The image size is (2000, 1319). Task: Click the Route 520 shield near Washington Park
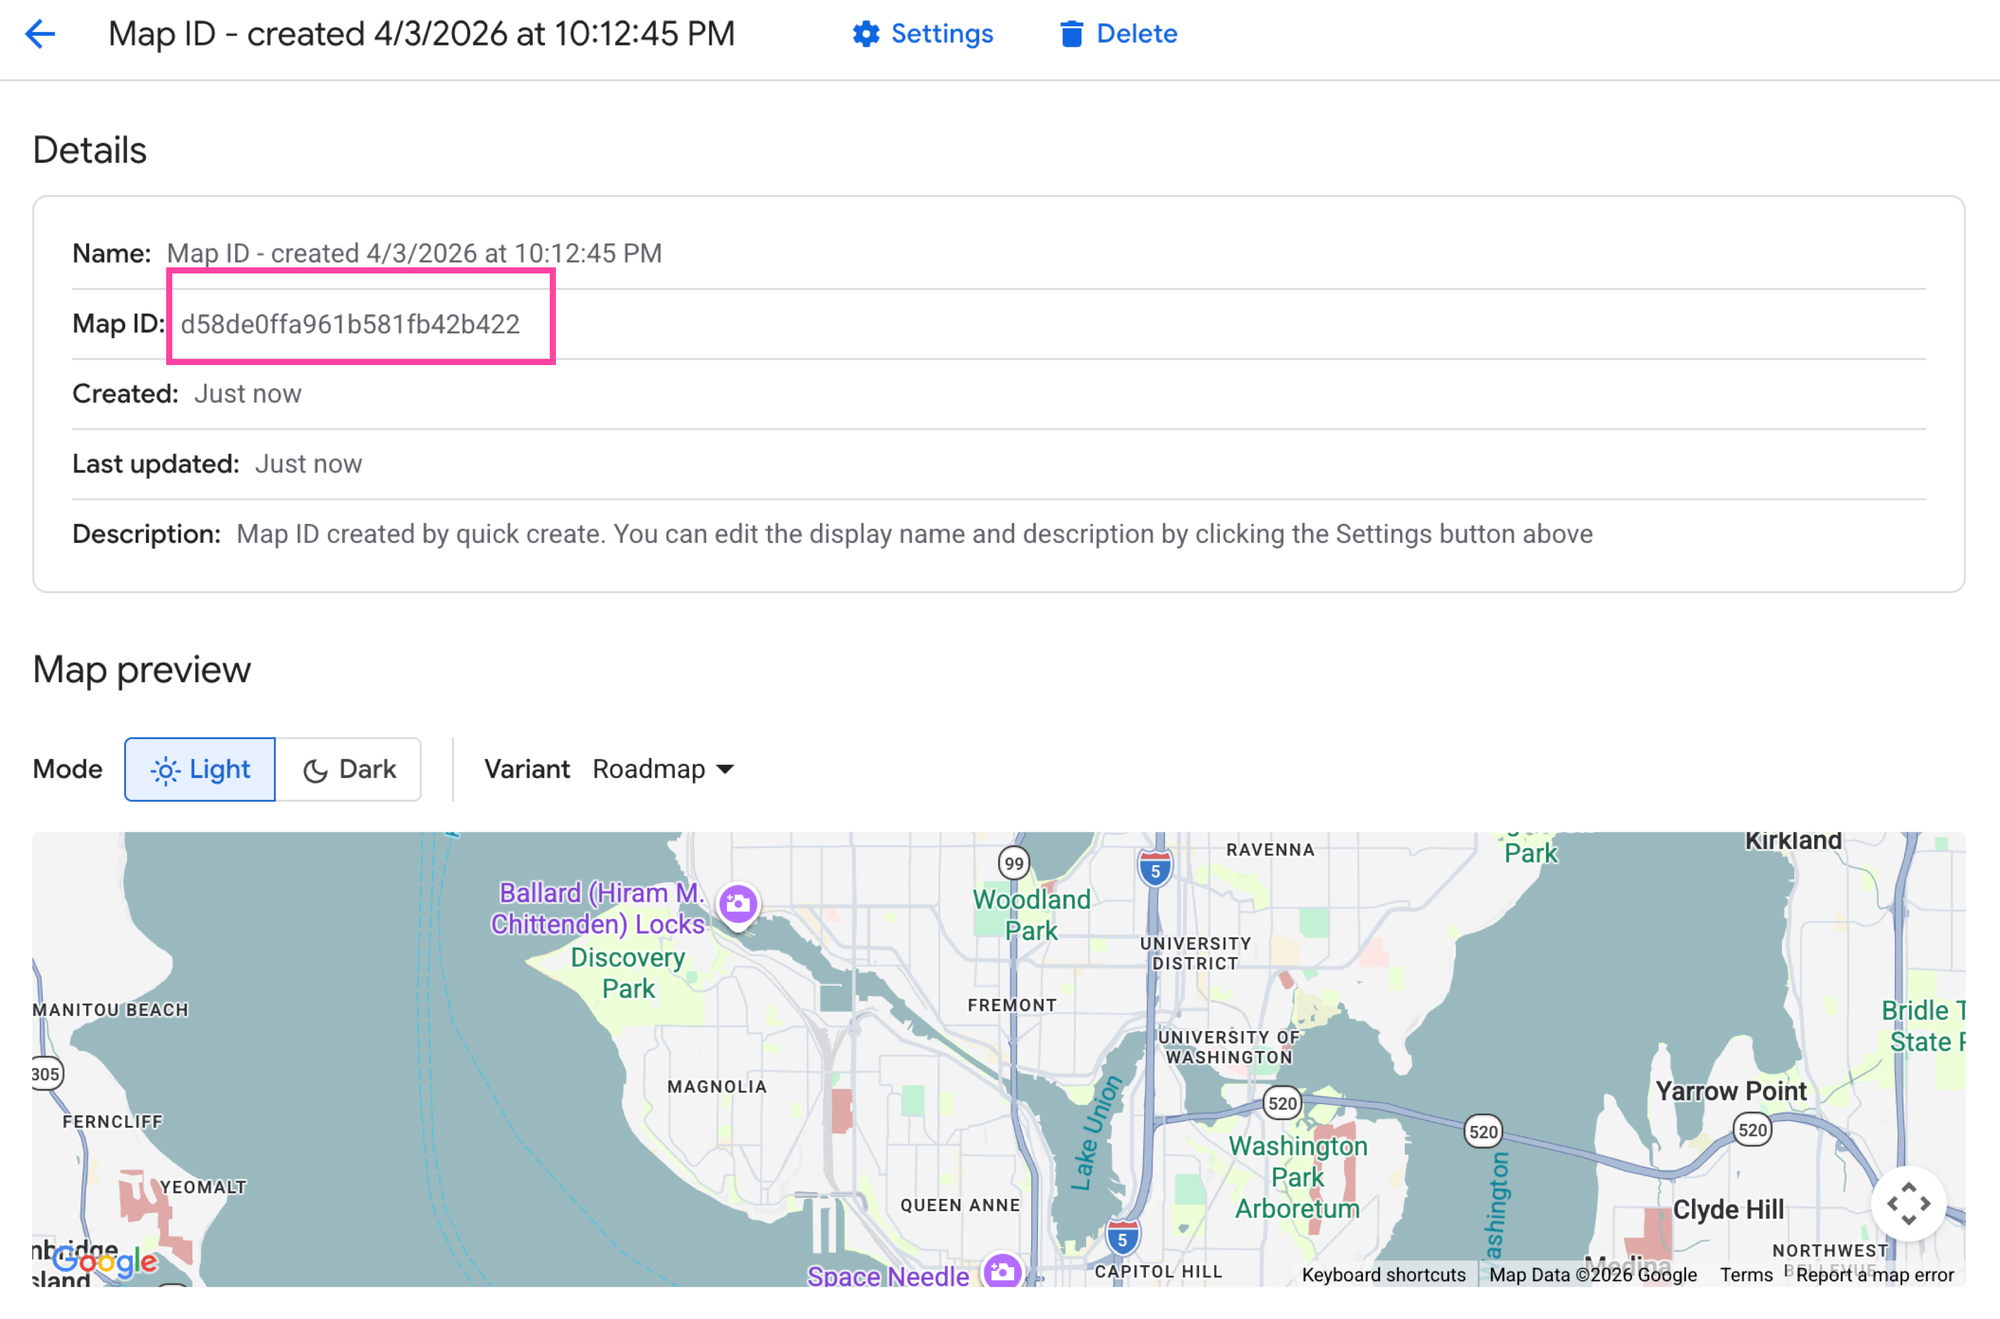pyautogui.click(x=1281, y=1104)
